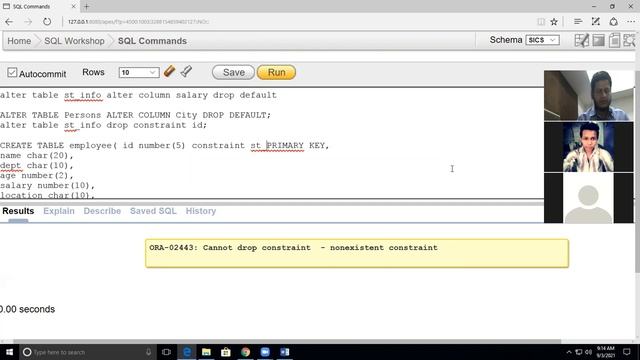
Task: Click the top participant video thumbnail
Action: (589, 96)
